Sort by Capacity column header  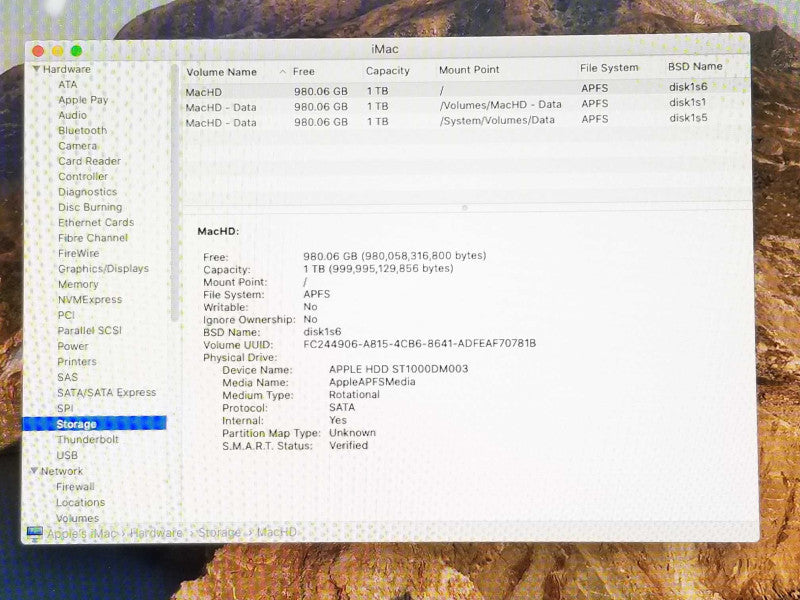pos(387,71)
